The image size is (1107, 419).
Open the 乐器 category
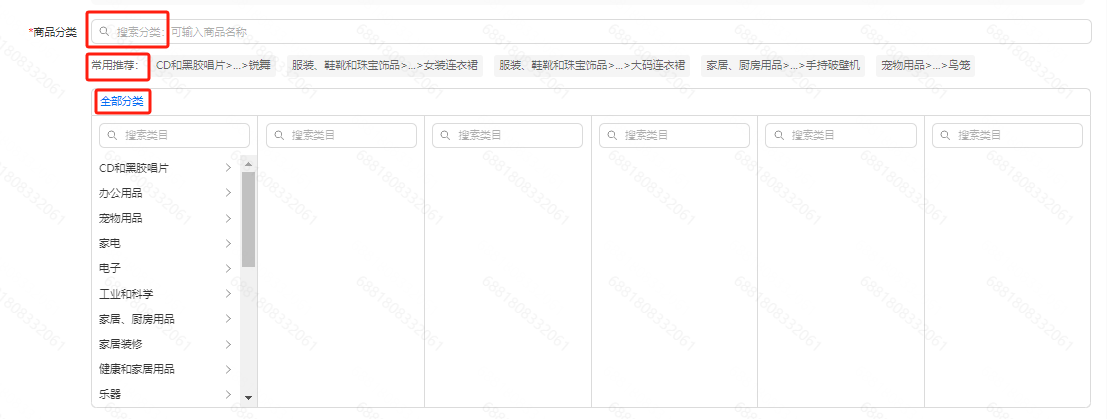(110, 394)
